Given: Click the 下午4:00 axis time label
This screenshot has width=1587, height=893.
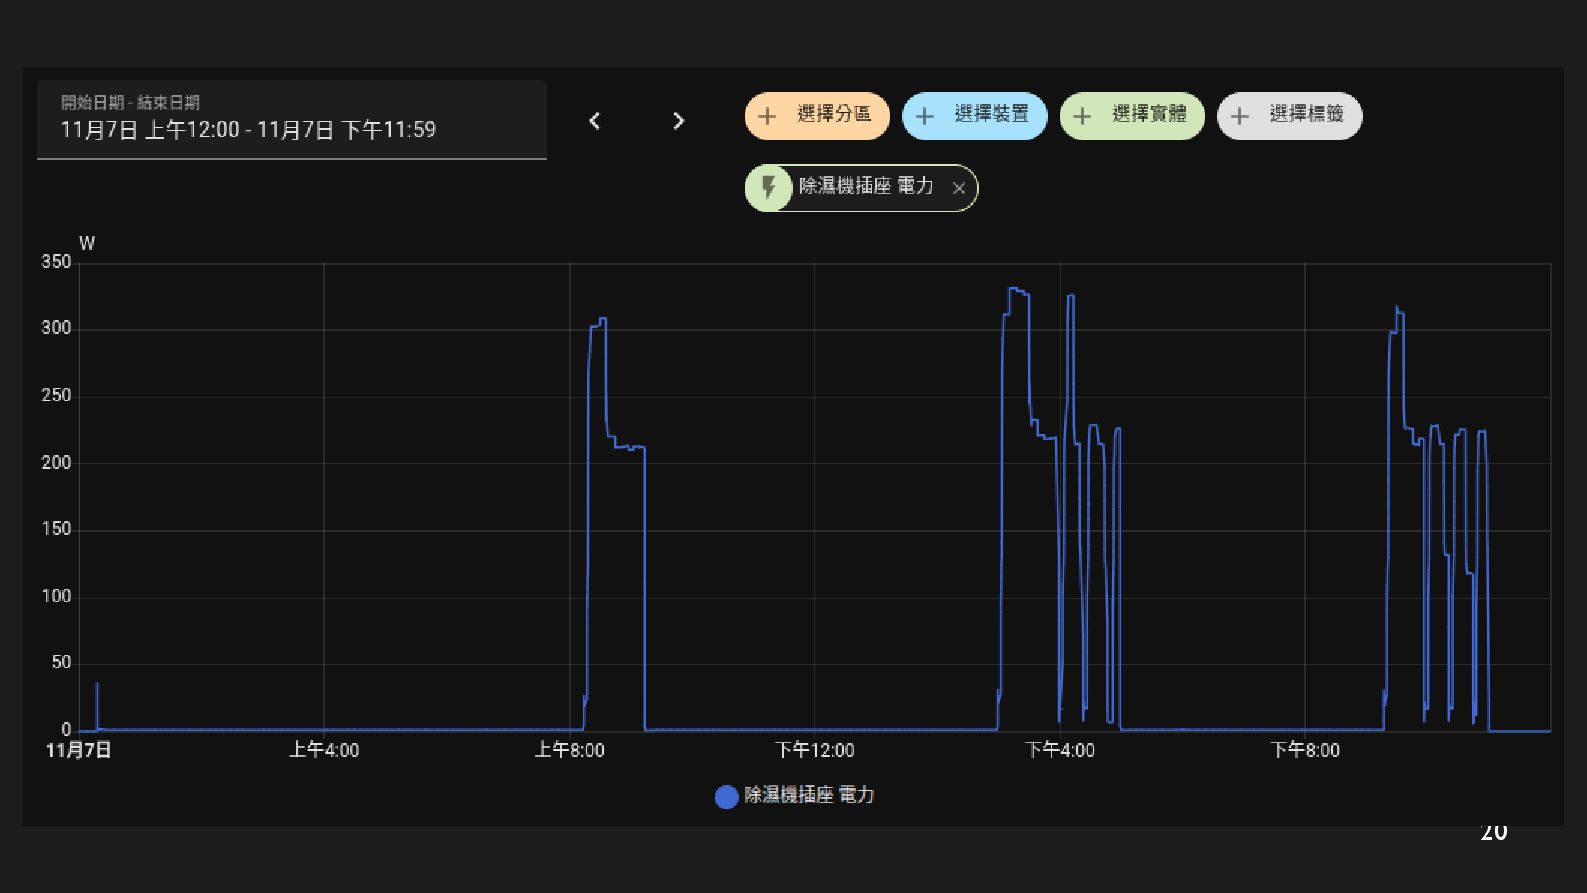Looking at the screenshot, I should pyautogui.click(x=1060, y=750).
